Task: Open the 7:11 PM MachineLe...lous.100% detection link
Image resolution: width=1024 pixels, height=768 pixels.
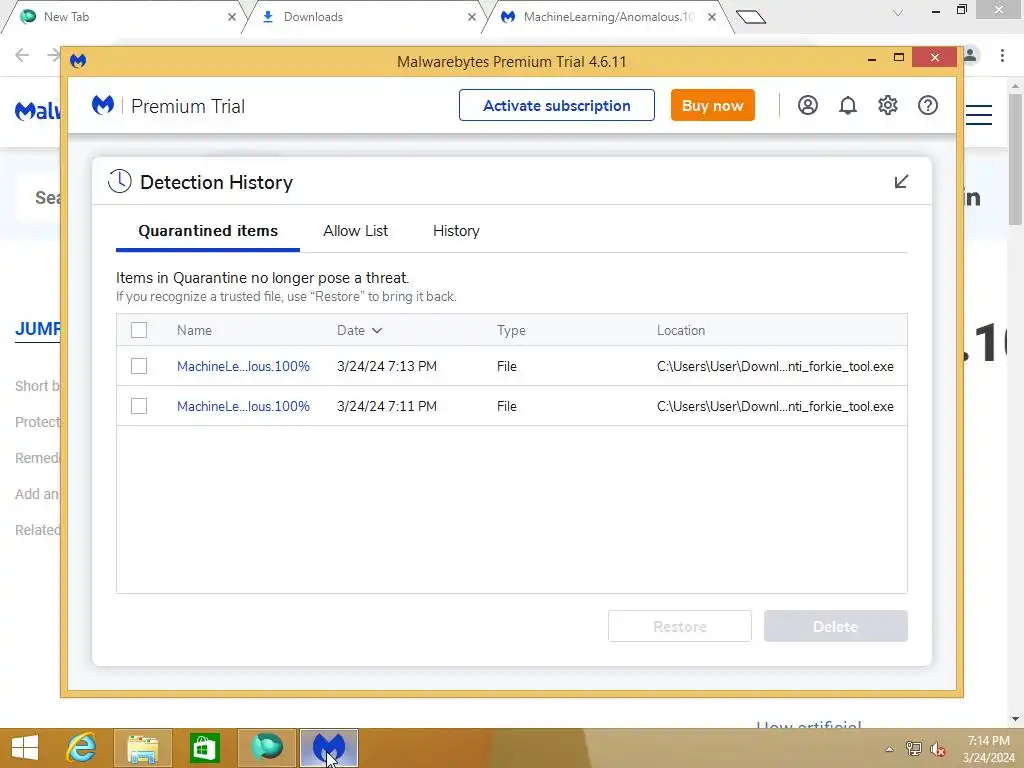Action: pyautogui.click(x=243, y=406)
